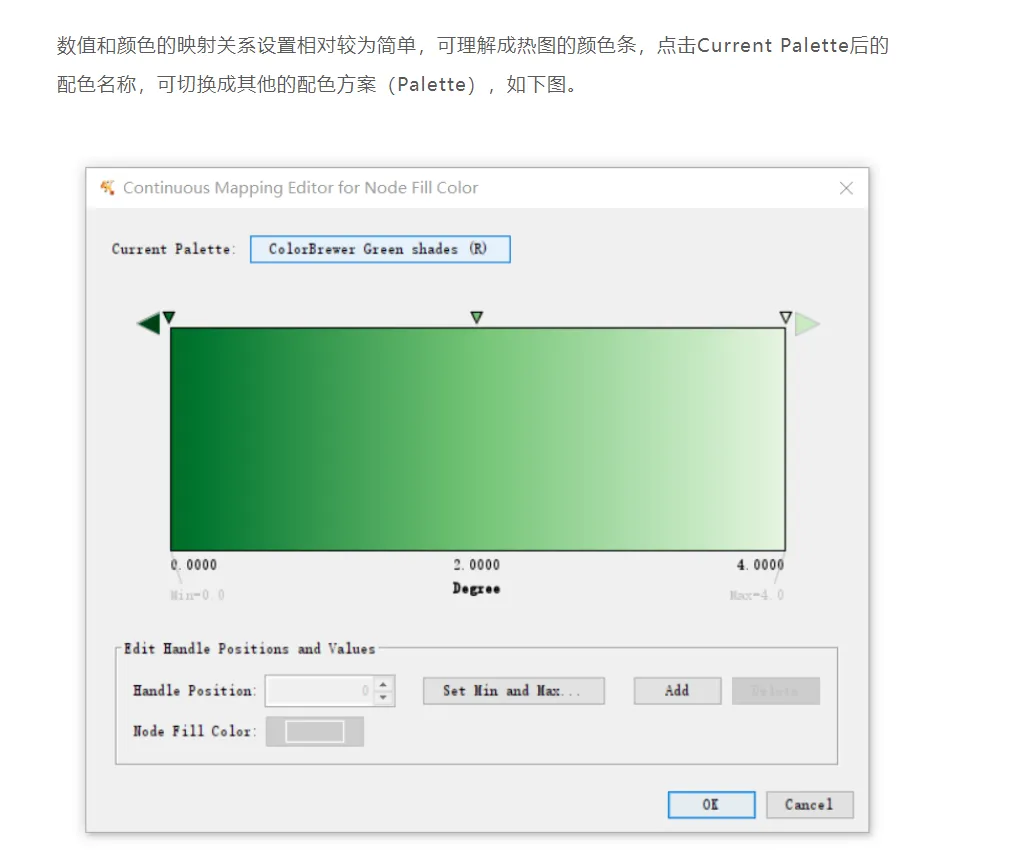The width and height of the screenshot is (1016, 850).
Task: Select the middle gradient handle at 2.0000
Action: [477, 317]
